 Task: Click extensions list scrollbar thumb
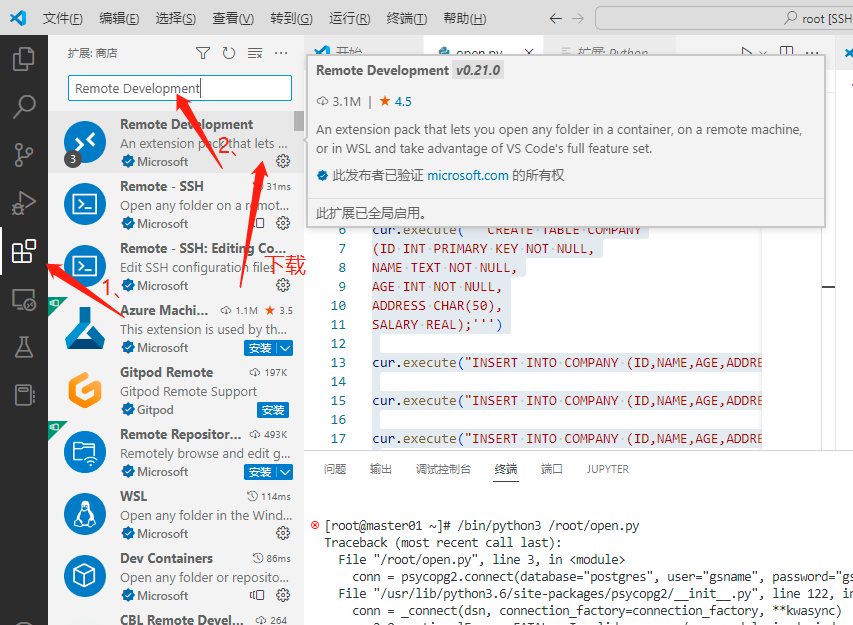click(x=299, y=121)
